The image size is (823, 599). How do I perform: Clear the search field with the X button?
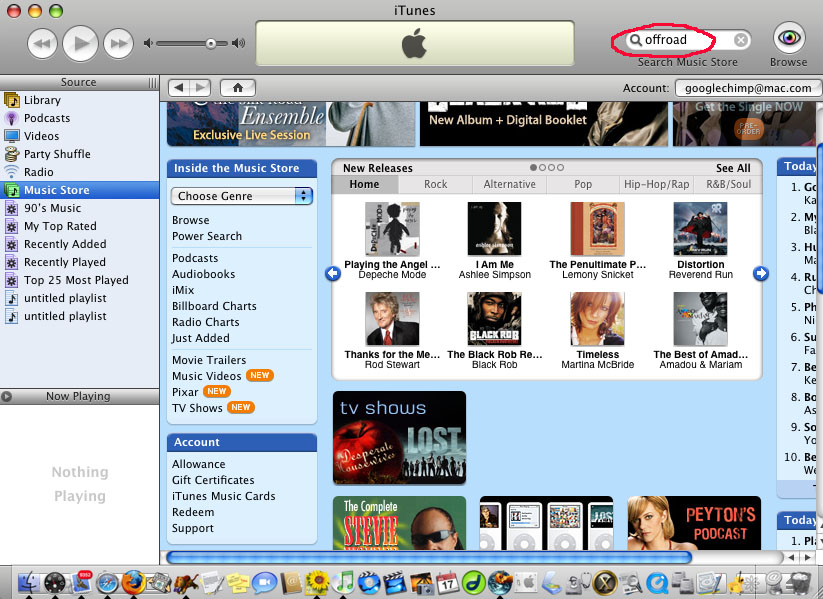point(741,40)
